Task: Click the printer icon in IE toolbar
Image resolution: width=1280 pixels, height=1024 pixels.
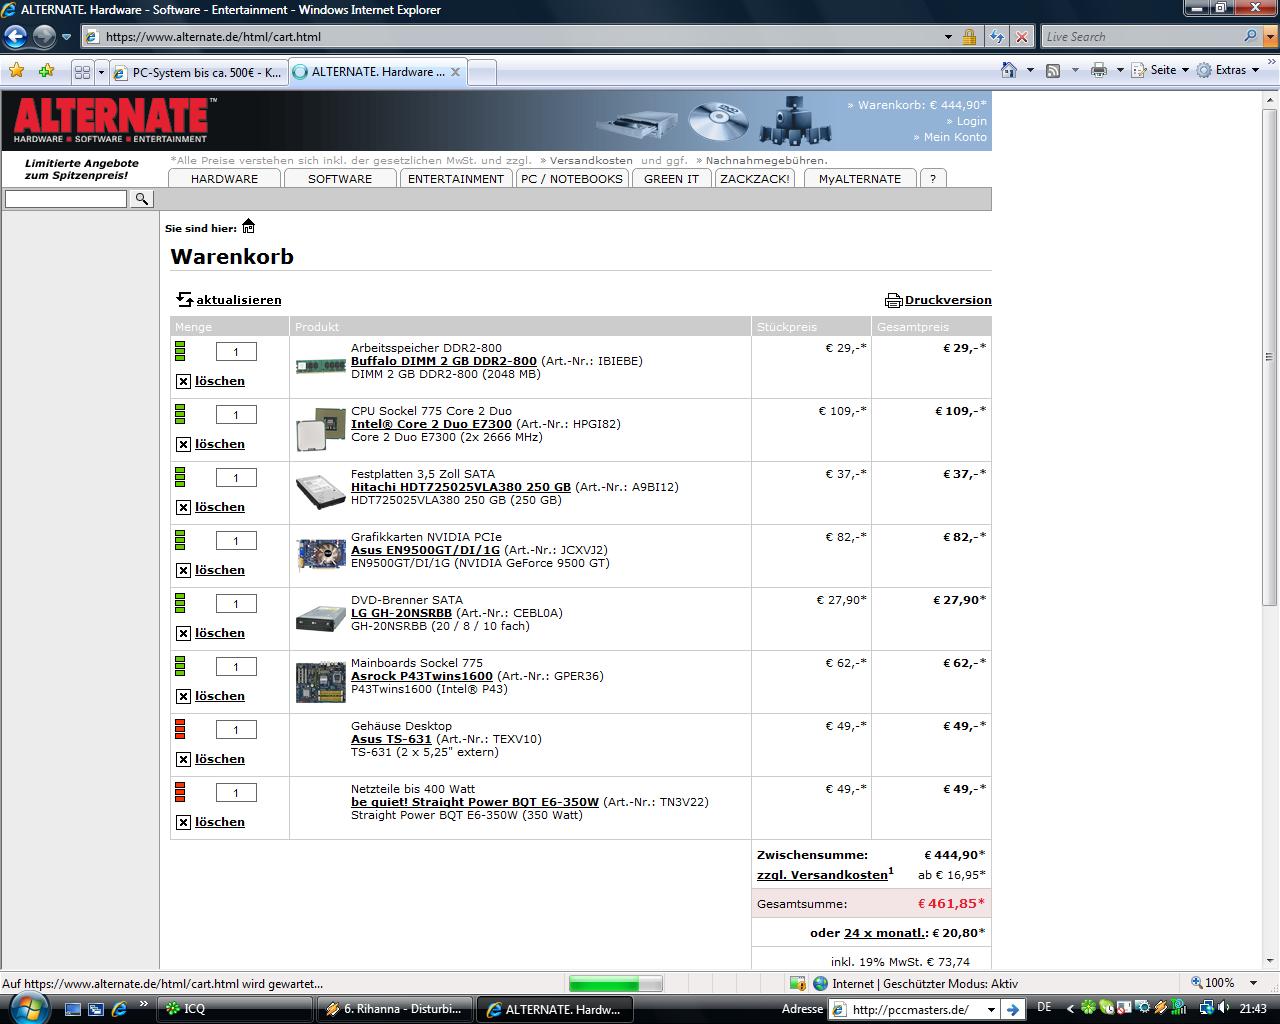Action: pyautogui.click(x=1099, y=70)
